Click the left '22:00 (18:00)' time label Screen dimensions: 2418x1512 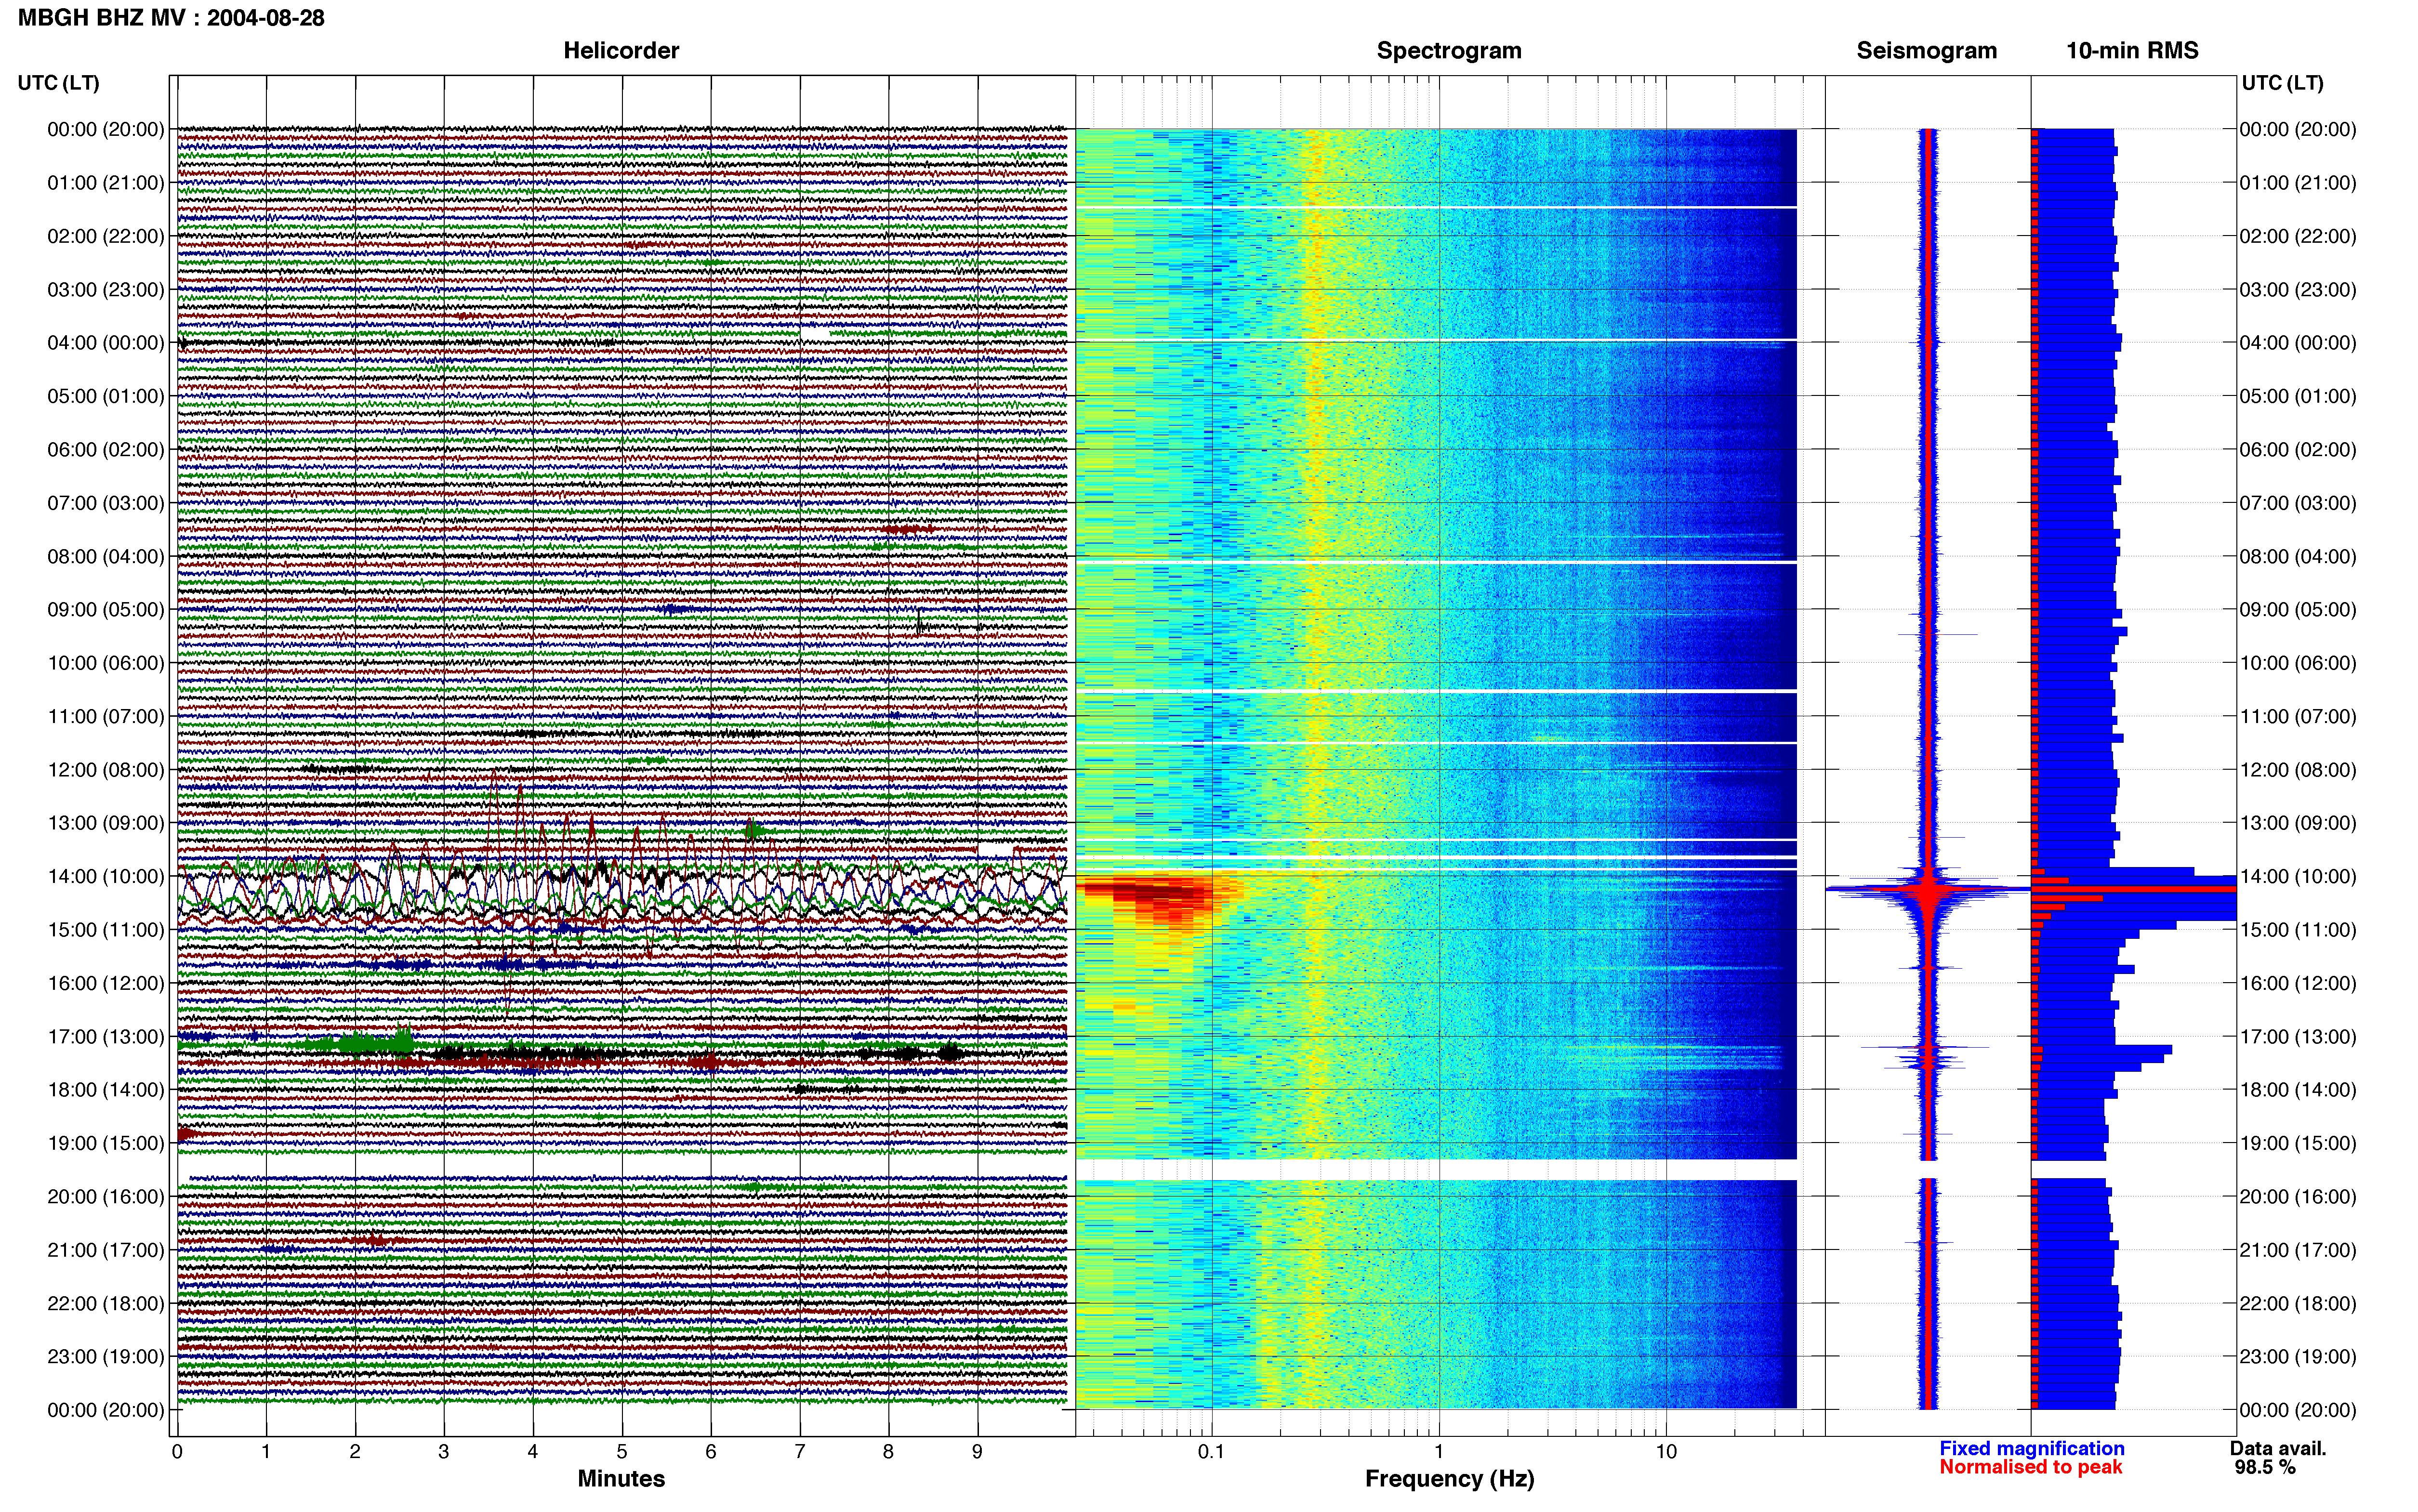[106, 1304]
